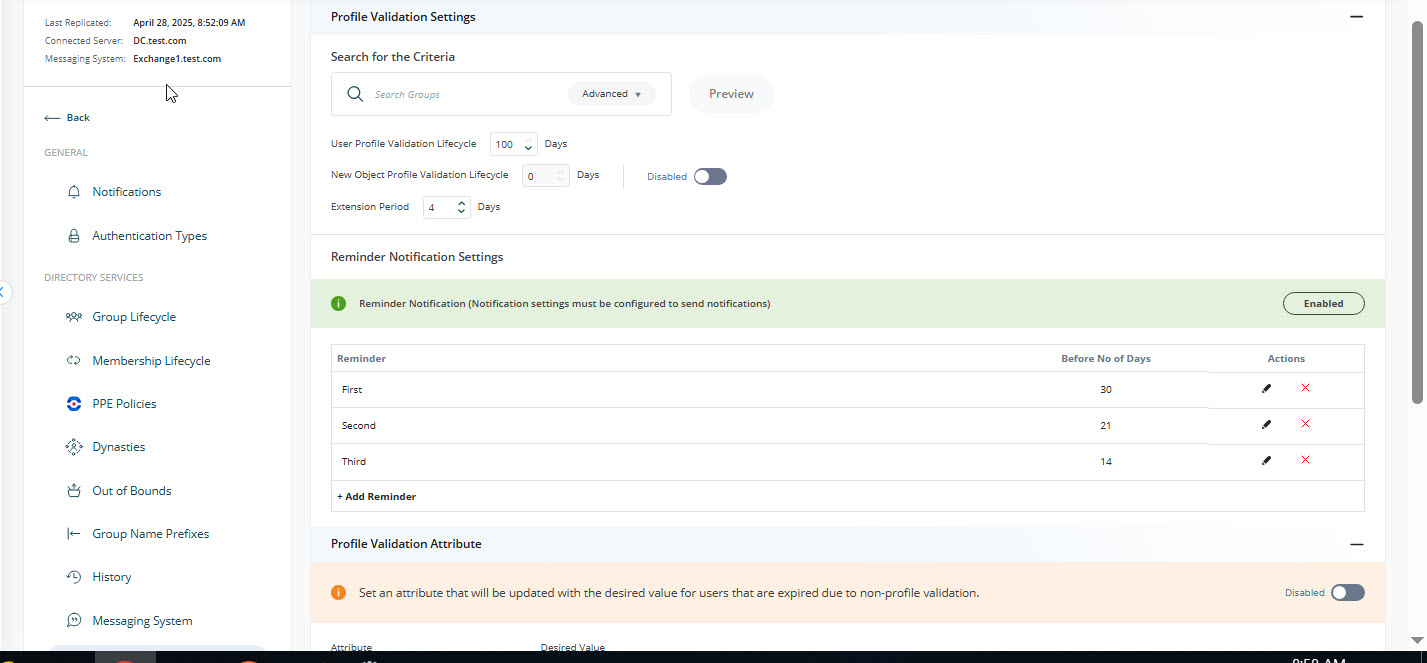Go Back using the arrow link

[x=66, y=117]
